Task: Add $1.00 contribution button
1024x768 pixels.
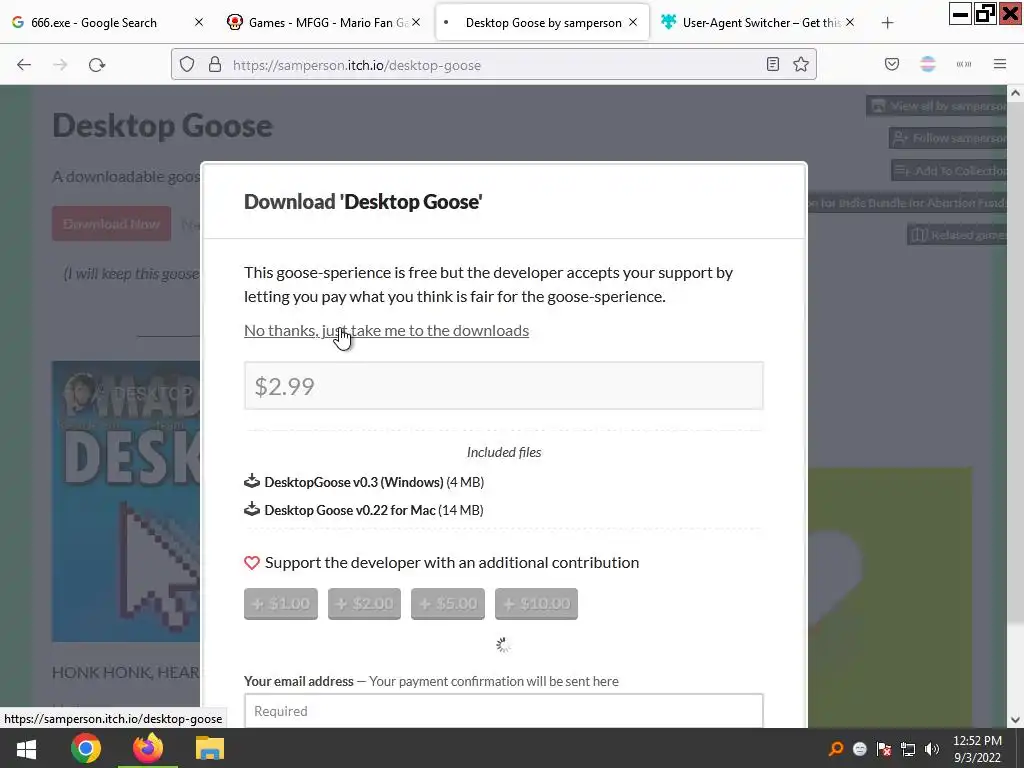Action: point(281,603)
